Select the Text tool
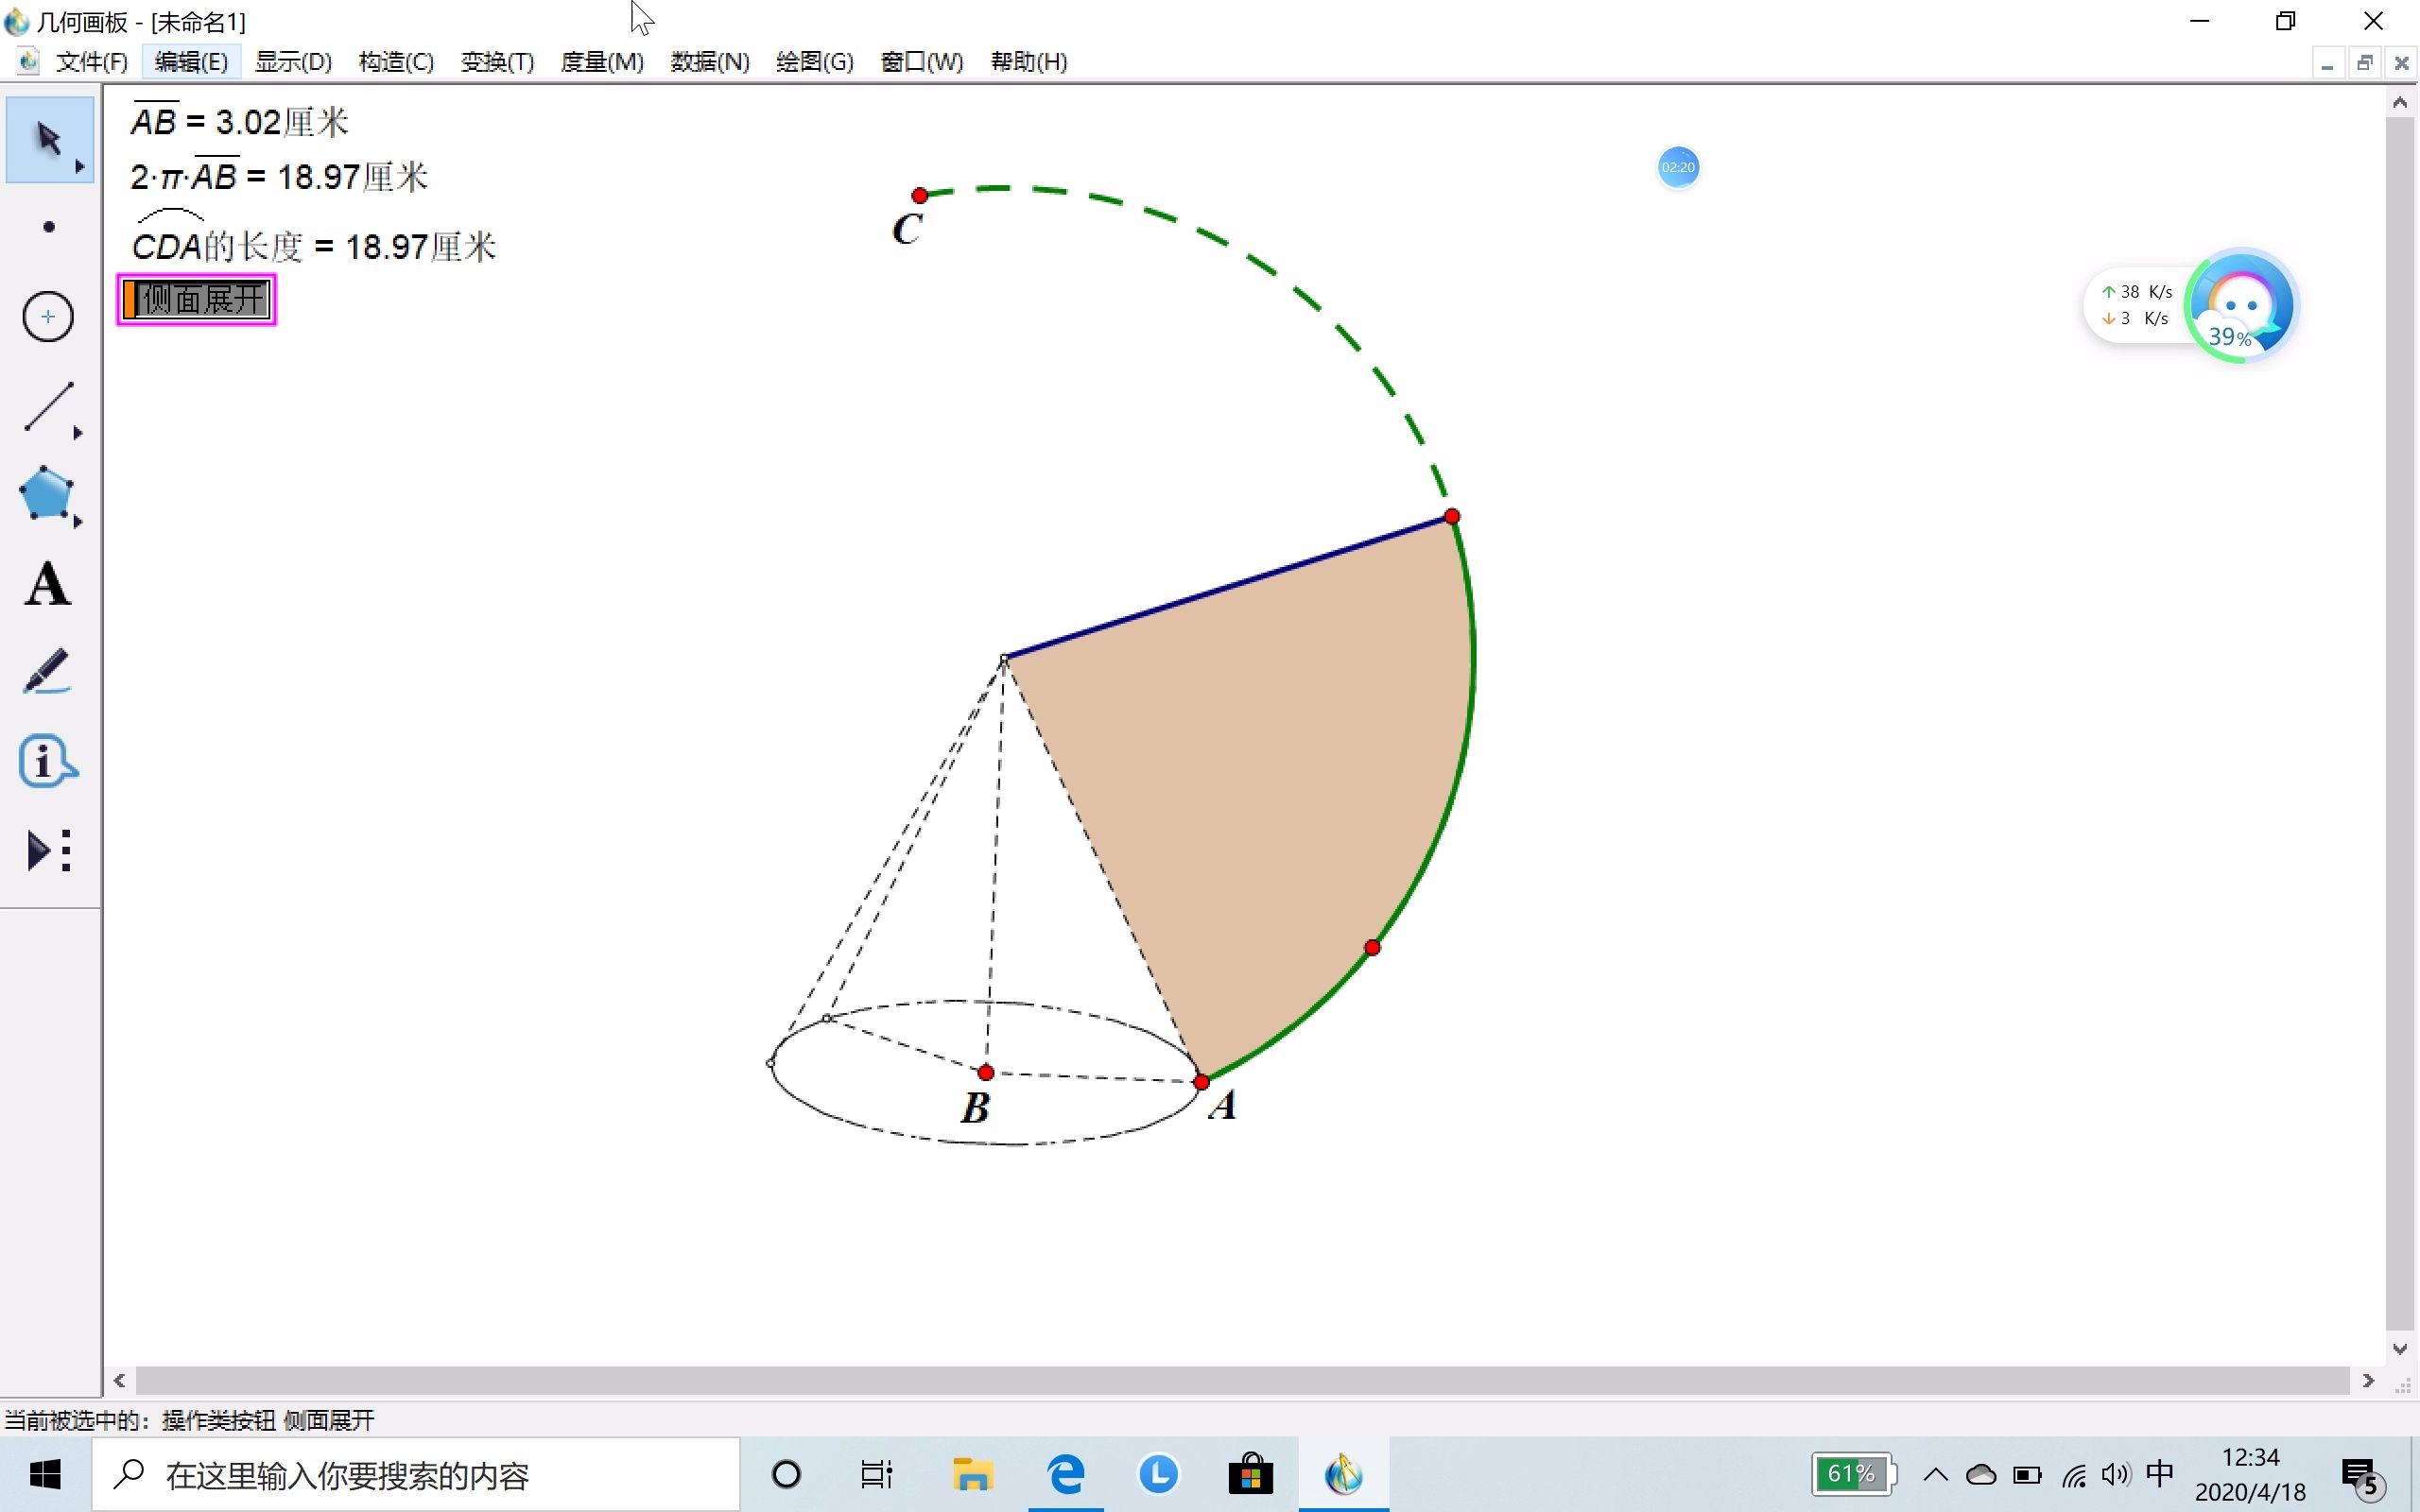The width and height of the screenshot is (2420, 1512). pyautogui.click(x=47, y=584)
